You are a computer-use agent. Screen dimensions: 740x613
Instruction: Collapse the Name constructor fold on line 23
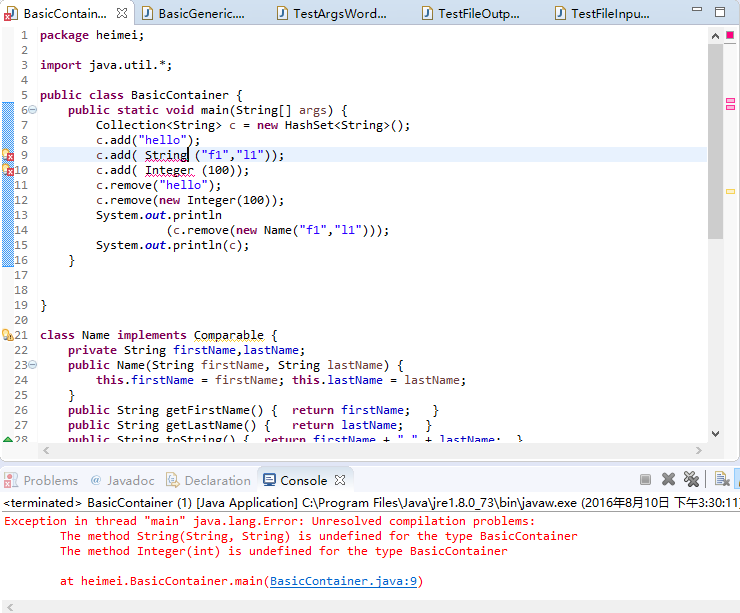[33, 365]
